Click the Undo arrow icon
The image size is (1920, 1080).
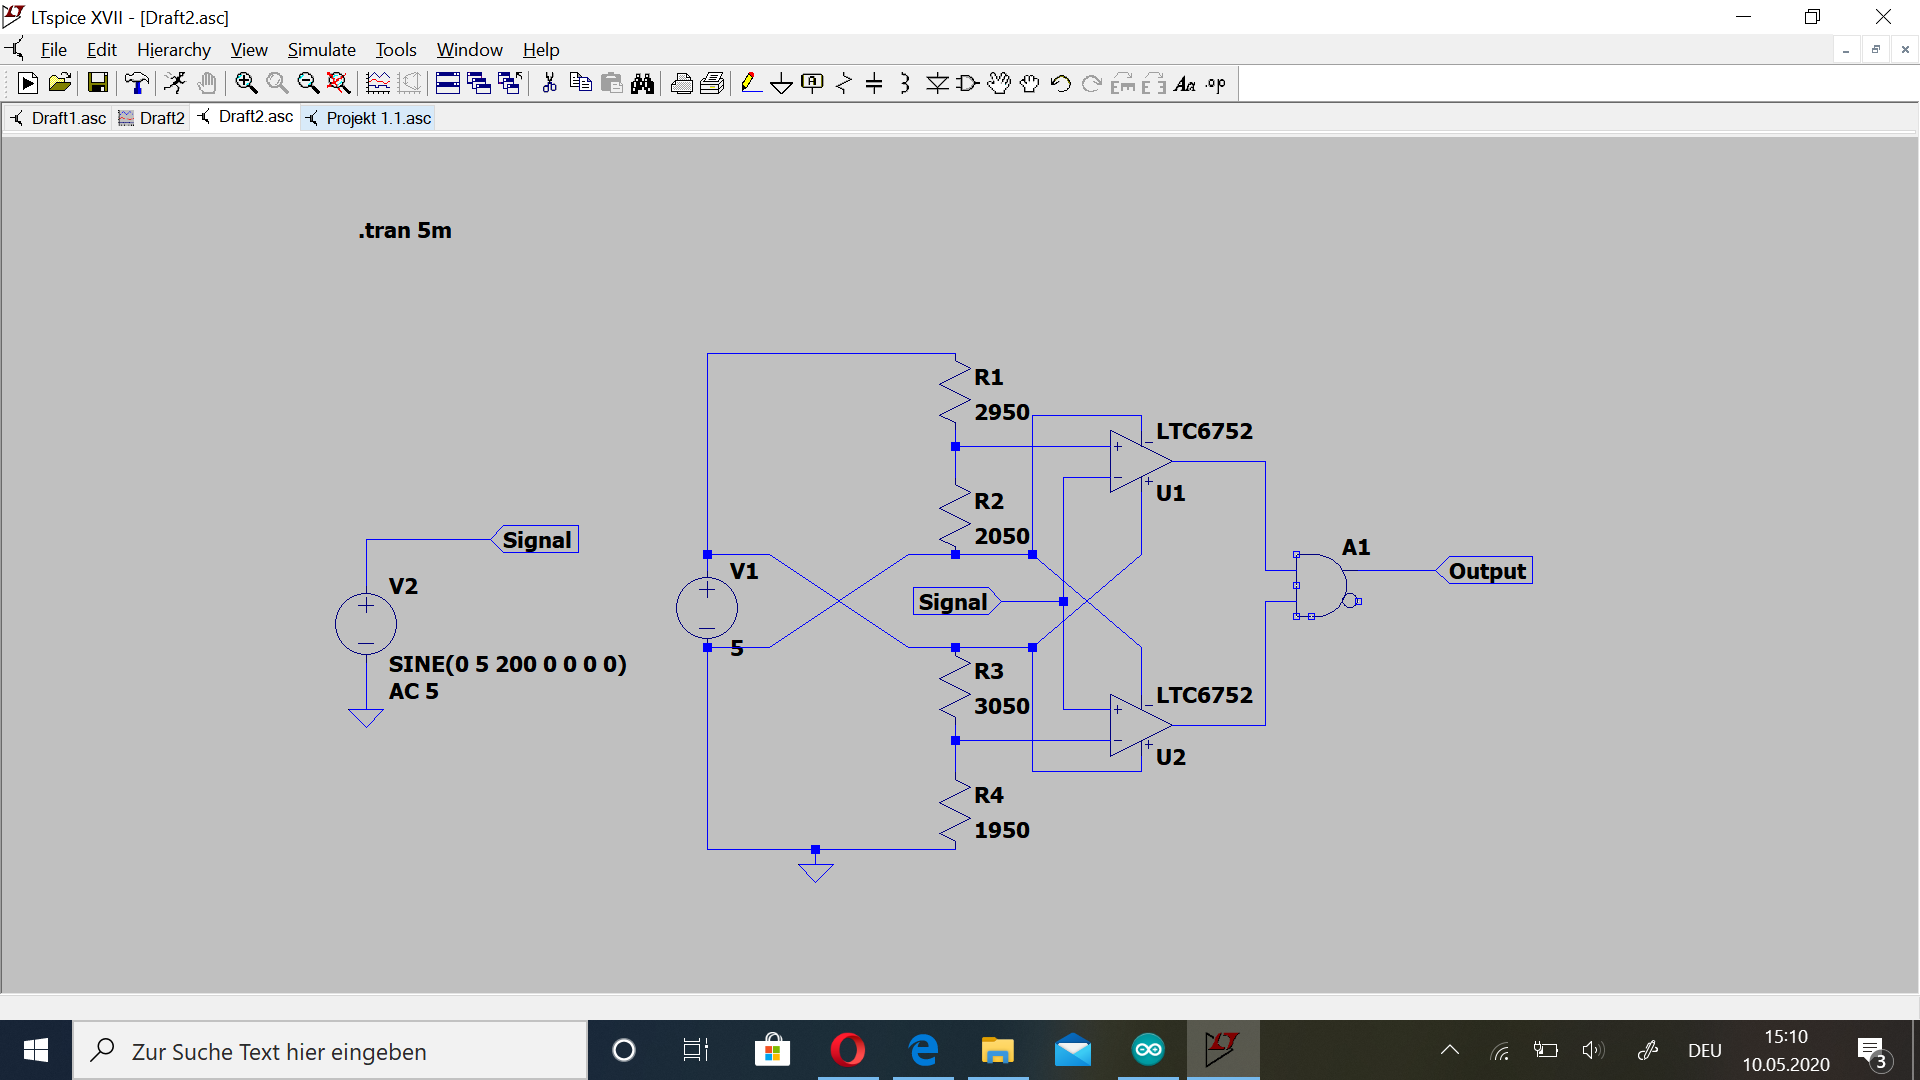point(1061,84)
